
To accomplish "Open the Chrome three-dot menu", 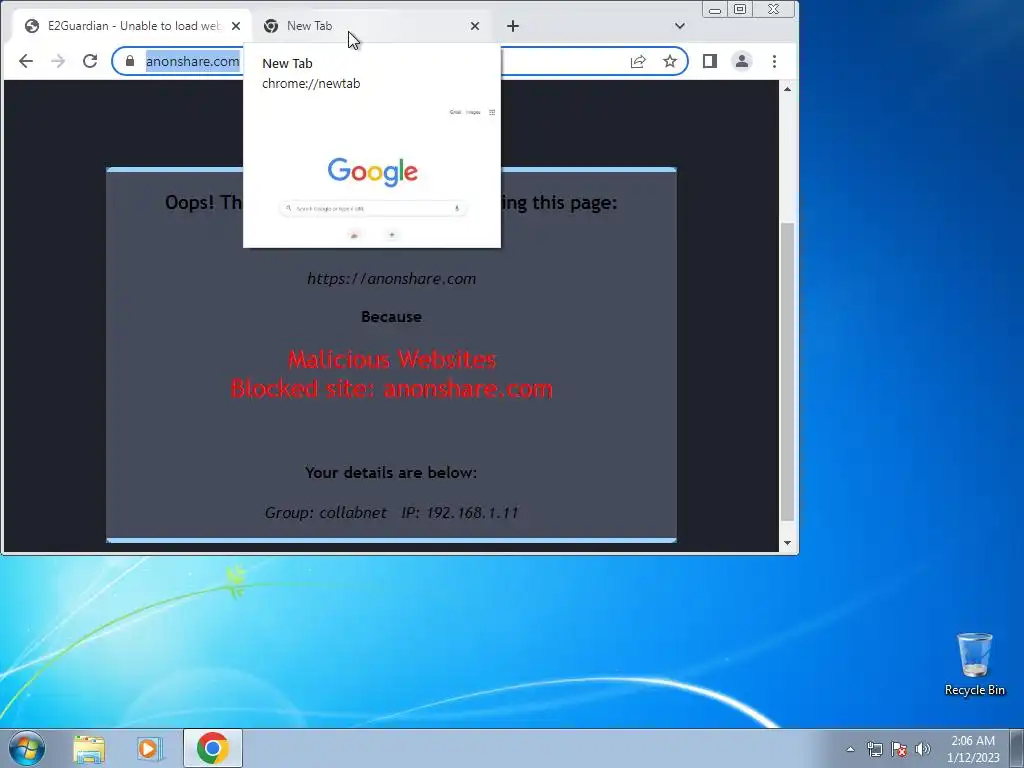I will pos(775,61).
